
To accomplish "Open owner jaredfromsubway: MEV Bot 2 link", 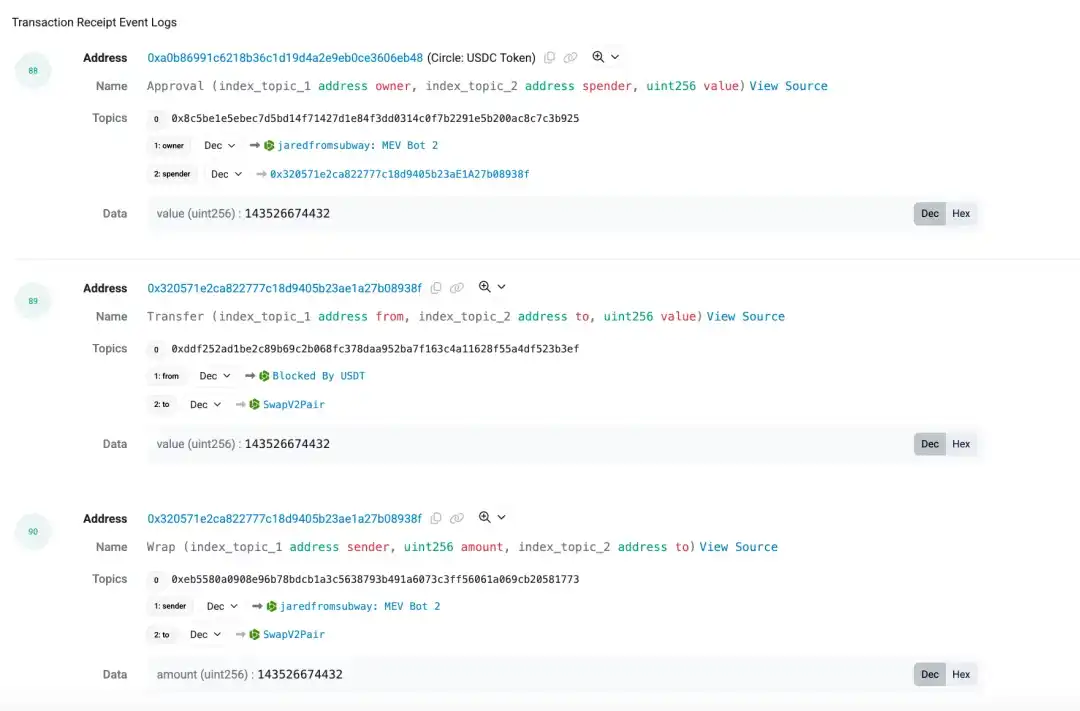I will (357, 145).
